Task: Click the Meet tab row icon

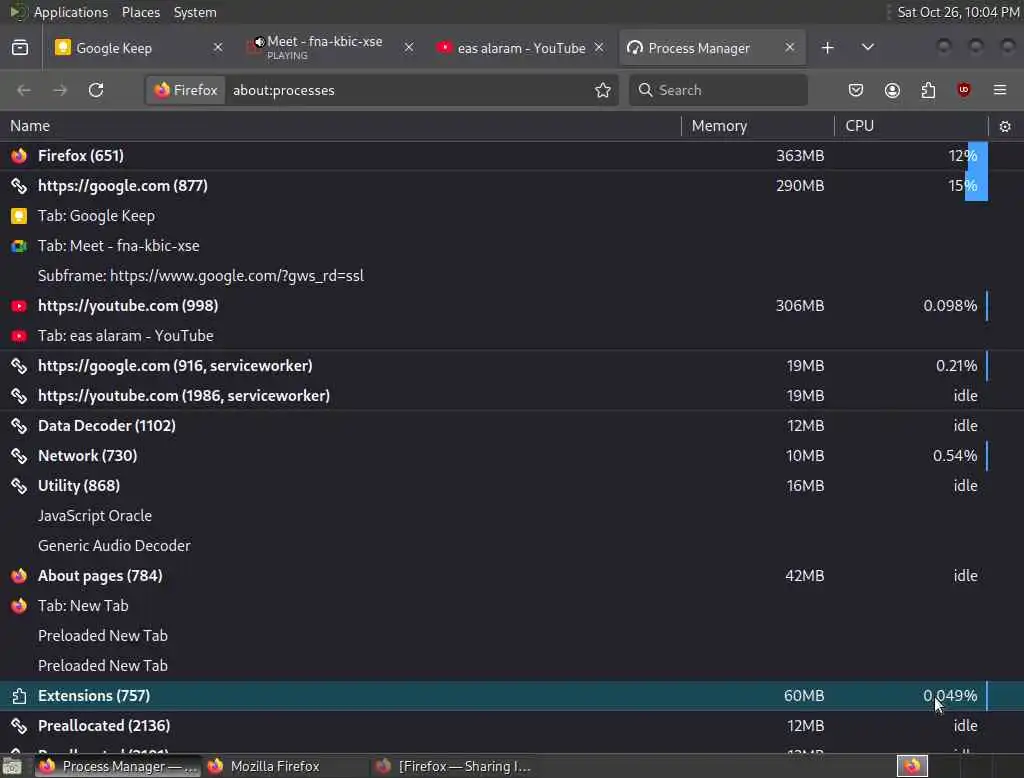Action: 19,246
